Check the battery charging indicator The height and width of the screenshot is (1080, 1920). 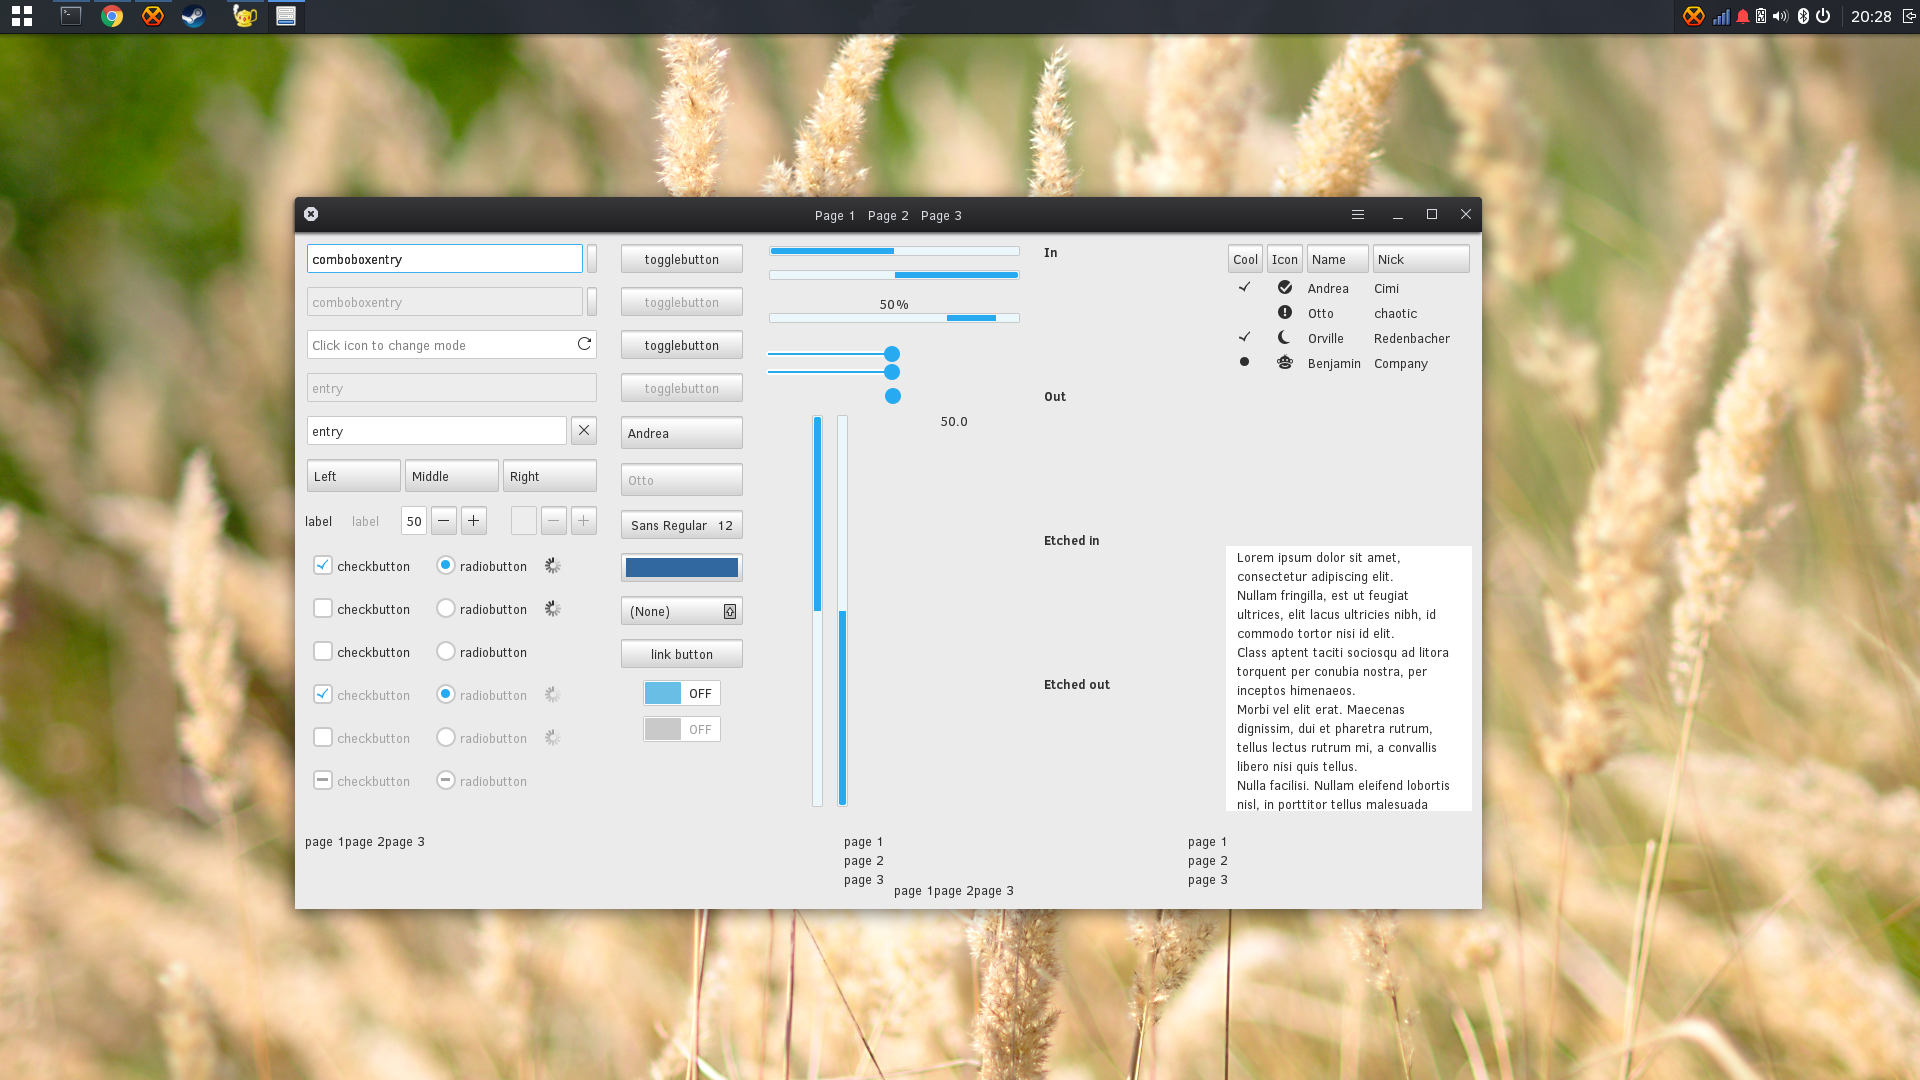pos(1761,16)
